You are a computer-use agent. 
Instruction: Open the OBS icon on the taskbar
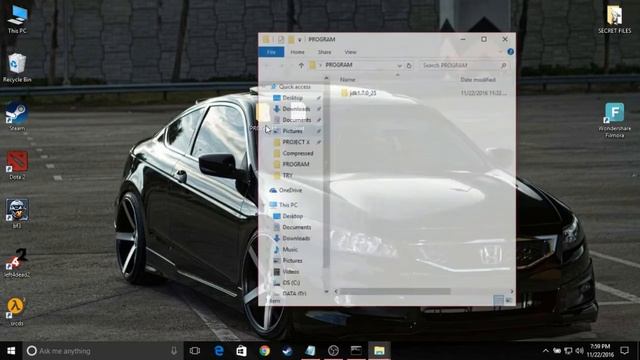click(x=333, y=351)
